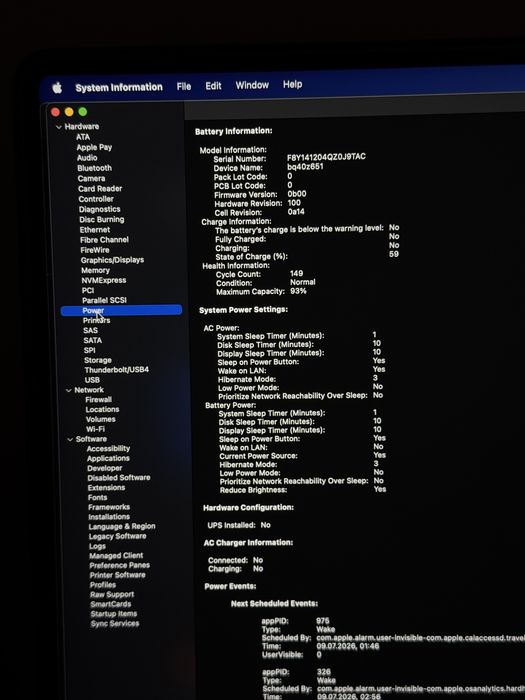Image resolution: width=525 pixels, height=700 pixels.
Task: Select Startup Items in the sidebar
Action: 114,614
